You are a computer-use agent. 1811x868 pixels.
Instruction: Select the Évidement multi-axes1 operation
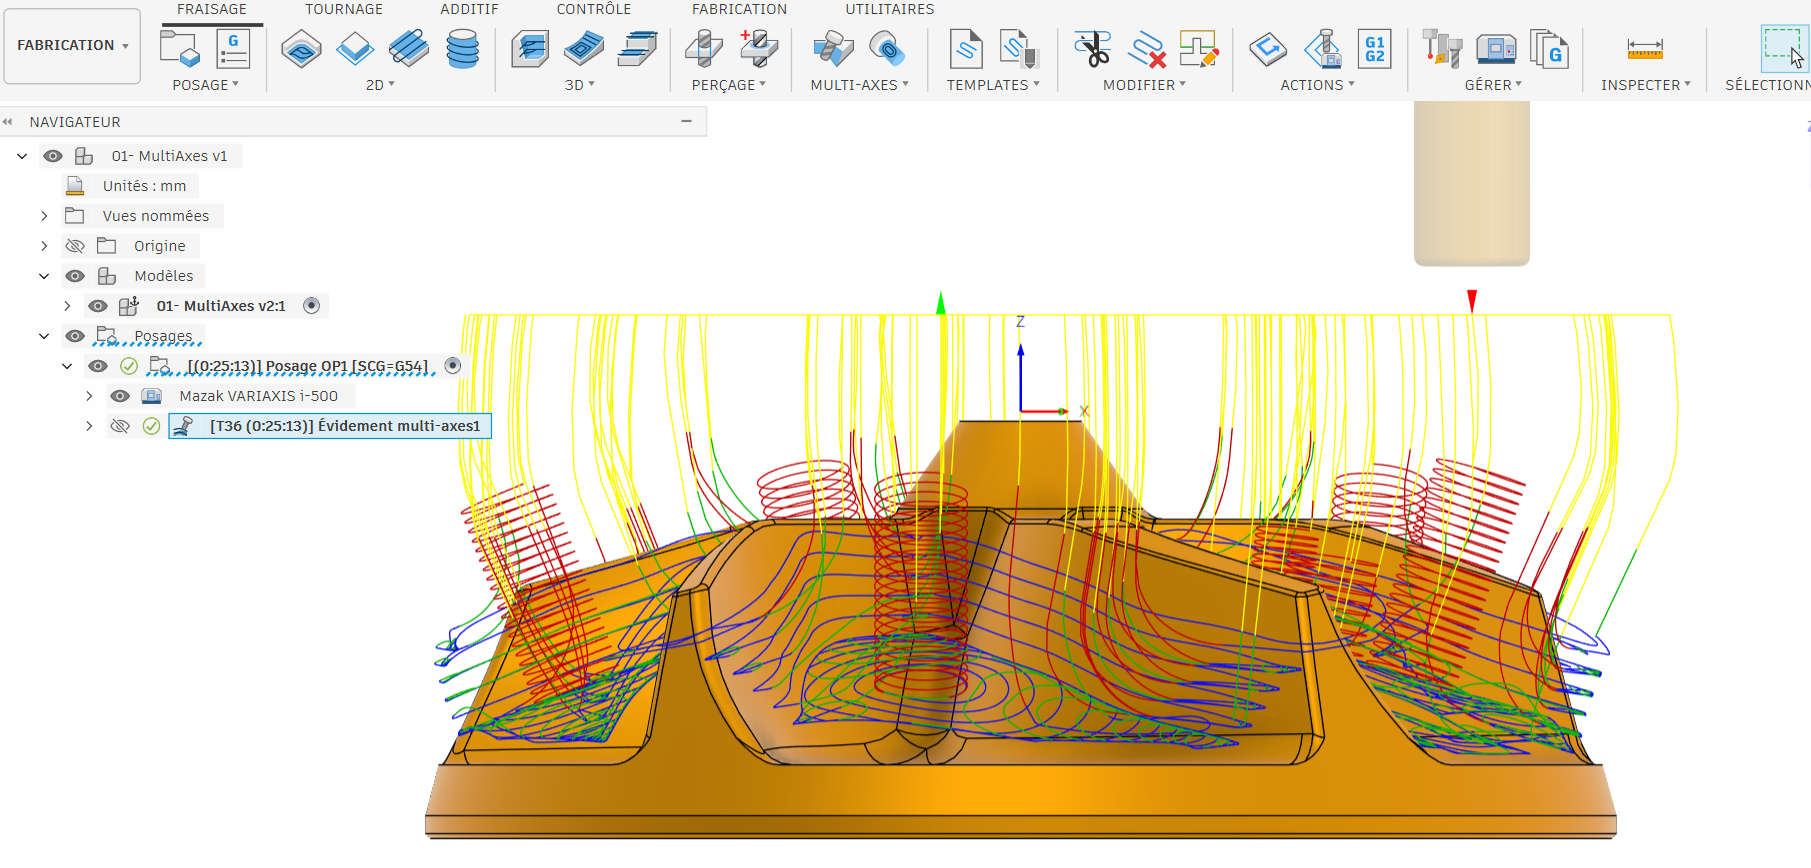pos(344,426)
